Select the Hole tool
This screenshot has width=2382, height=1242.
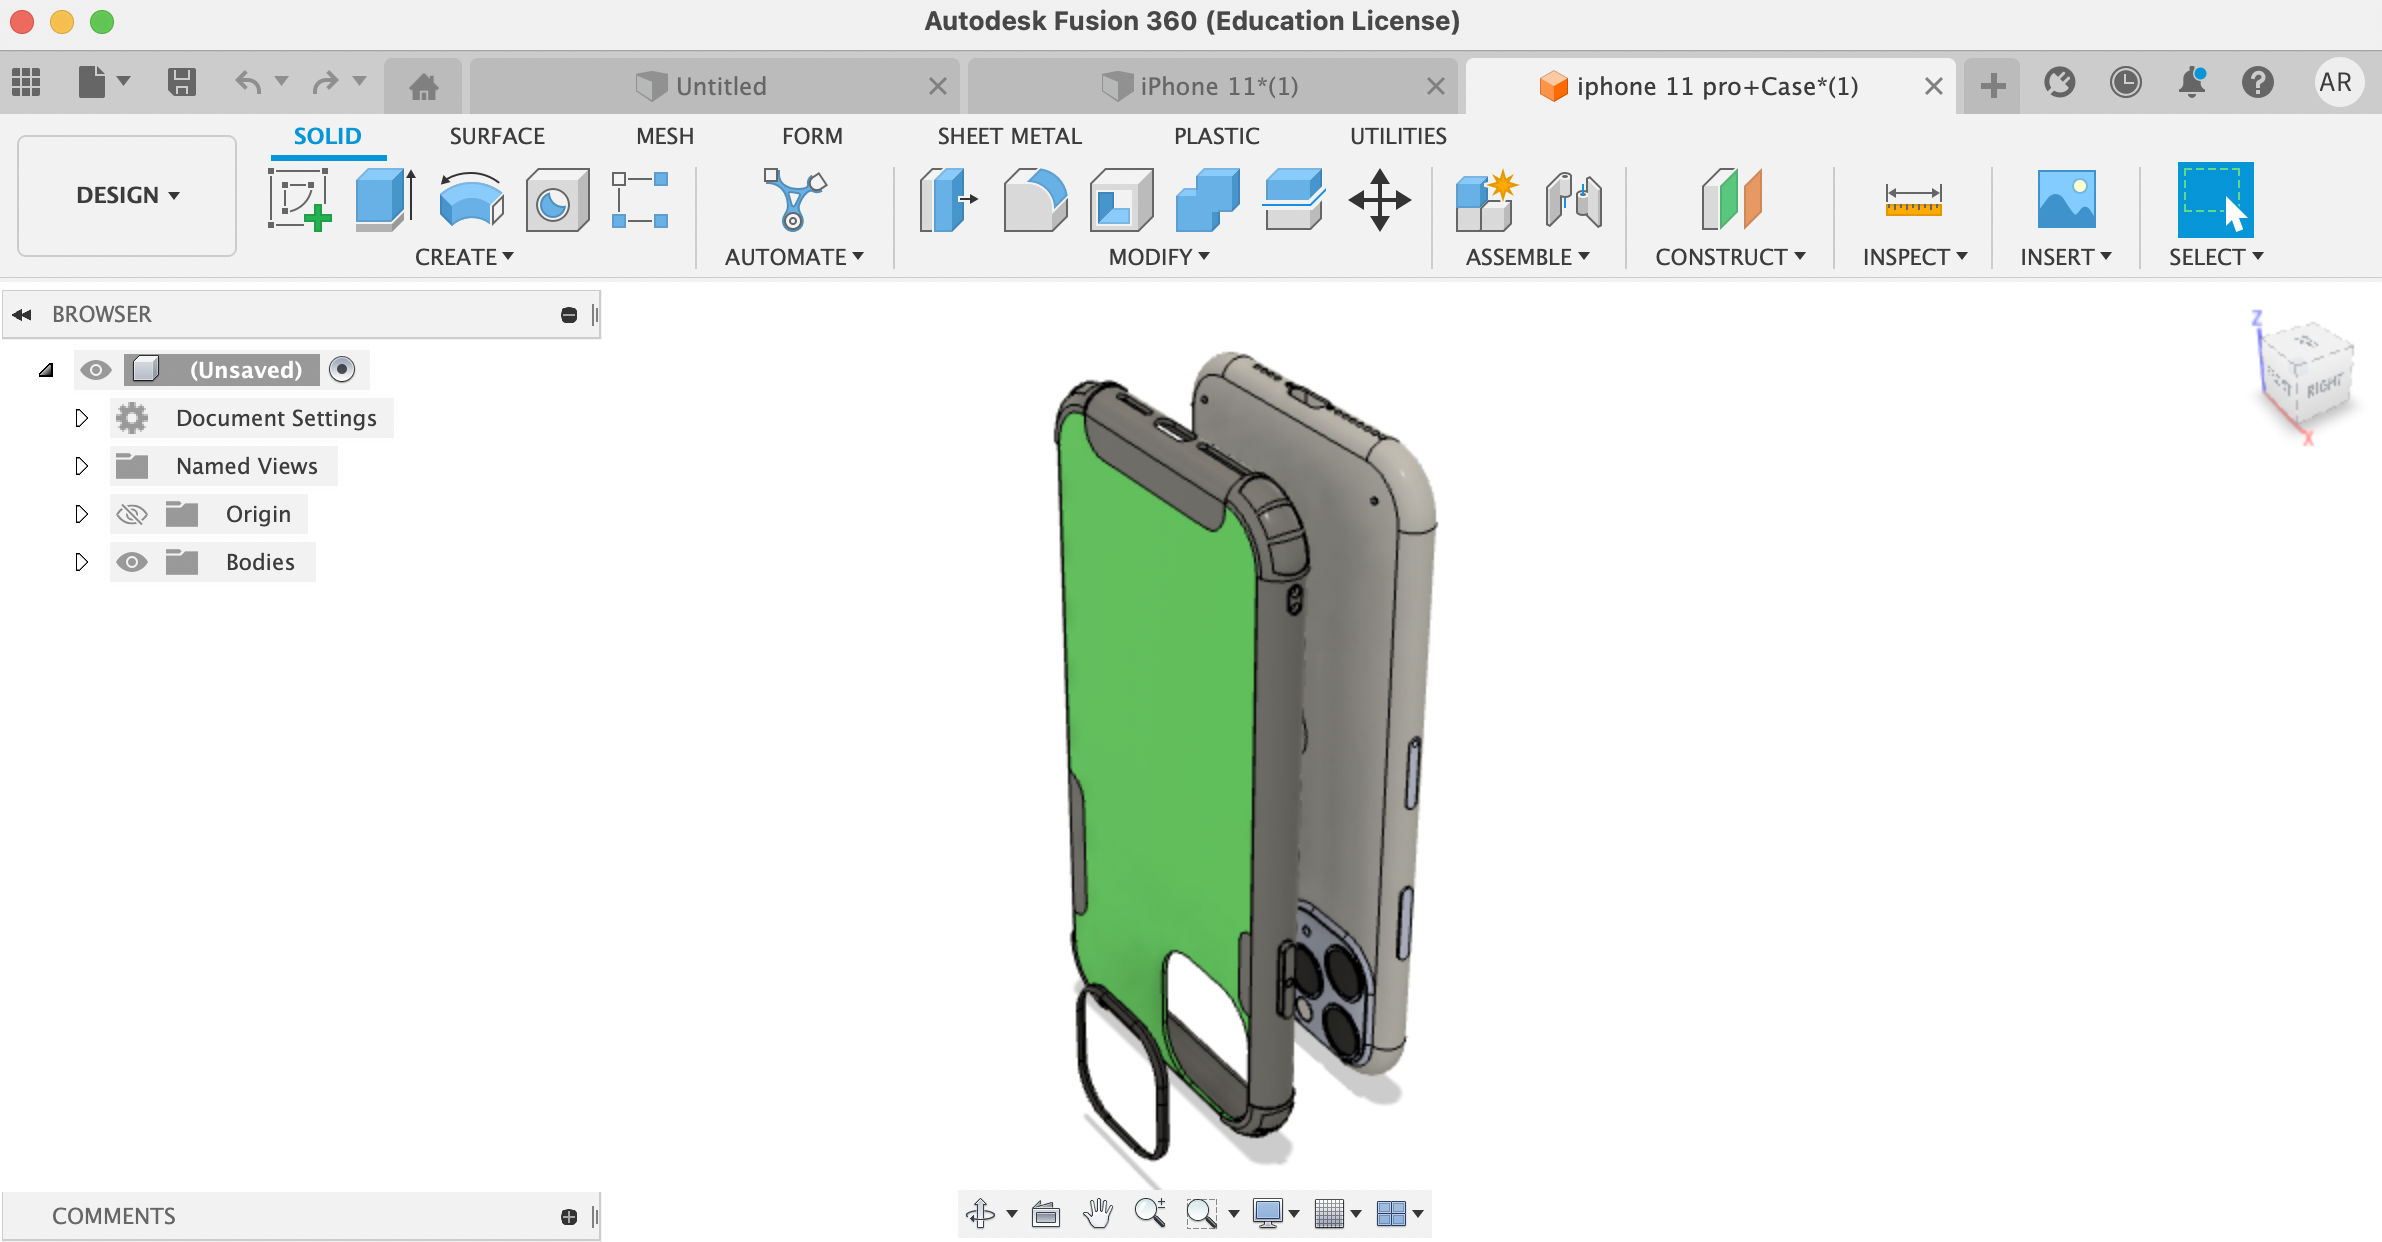(557, 199)
